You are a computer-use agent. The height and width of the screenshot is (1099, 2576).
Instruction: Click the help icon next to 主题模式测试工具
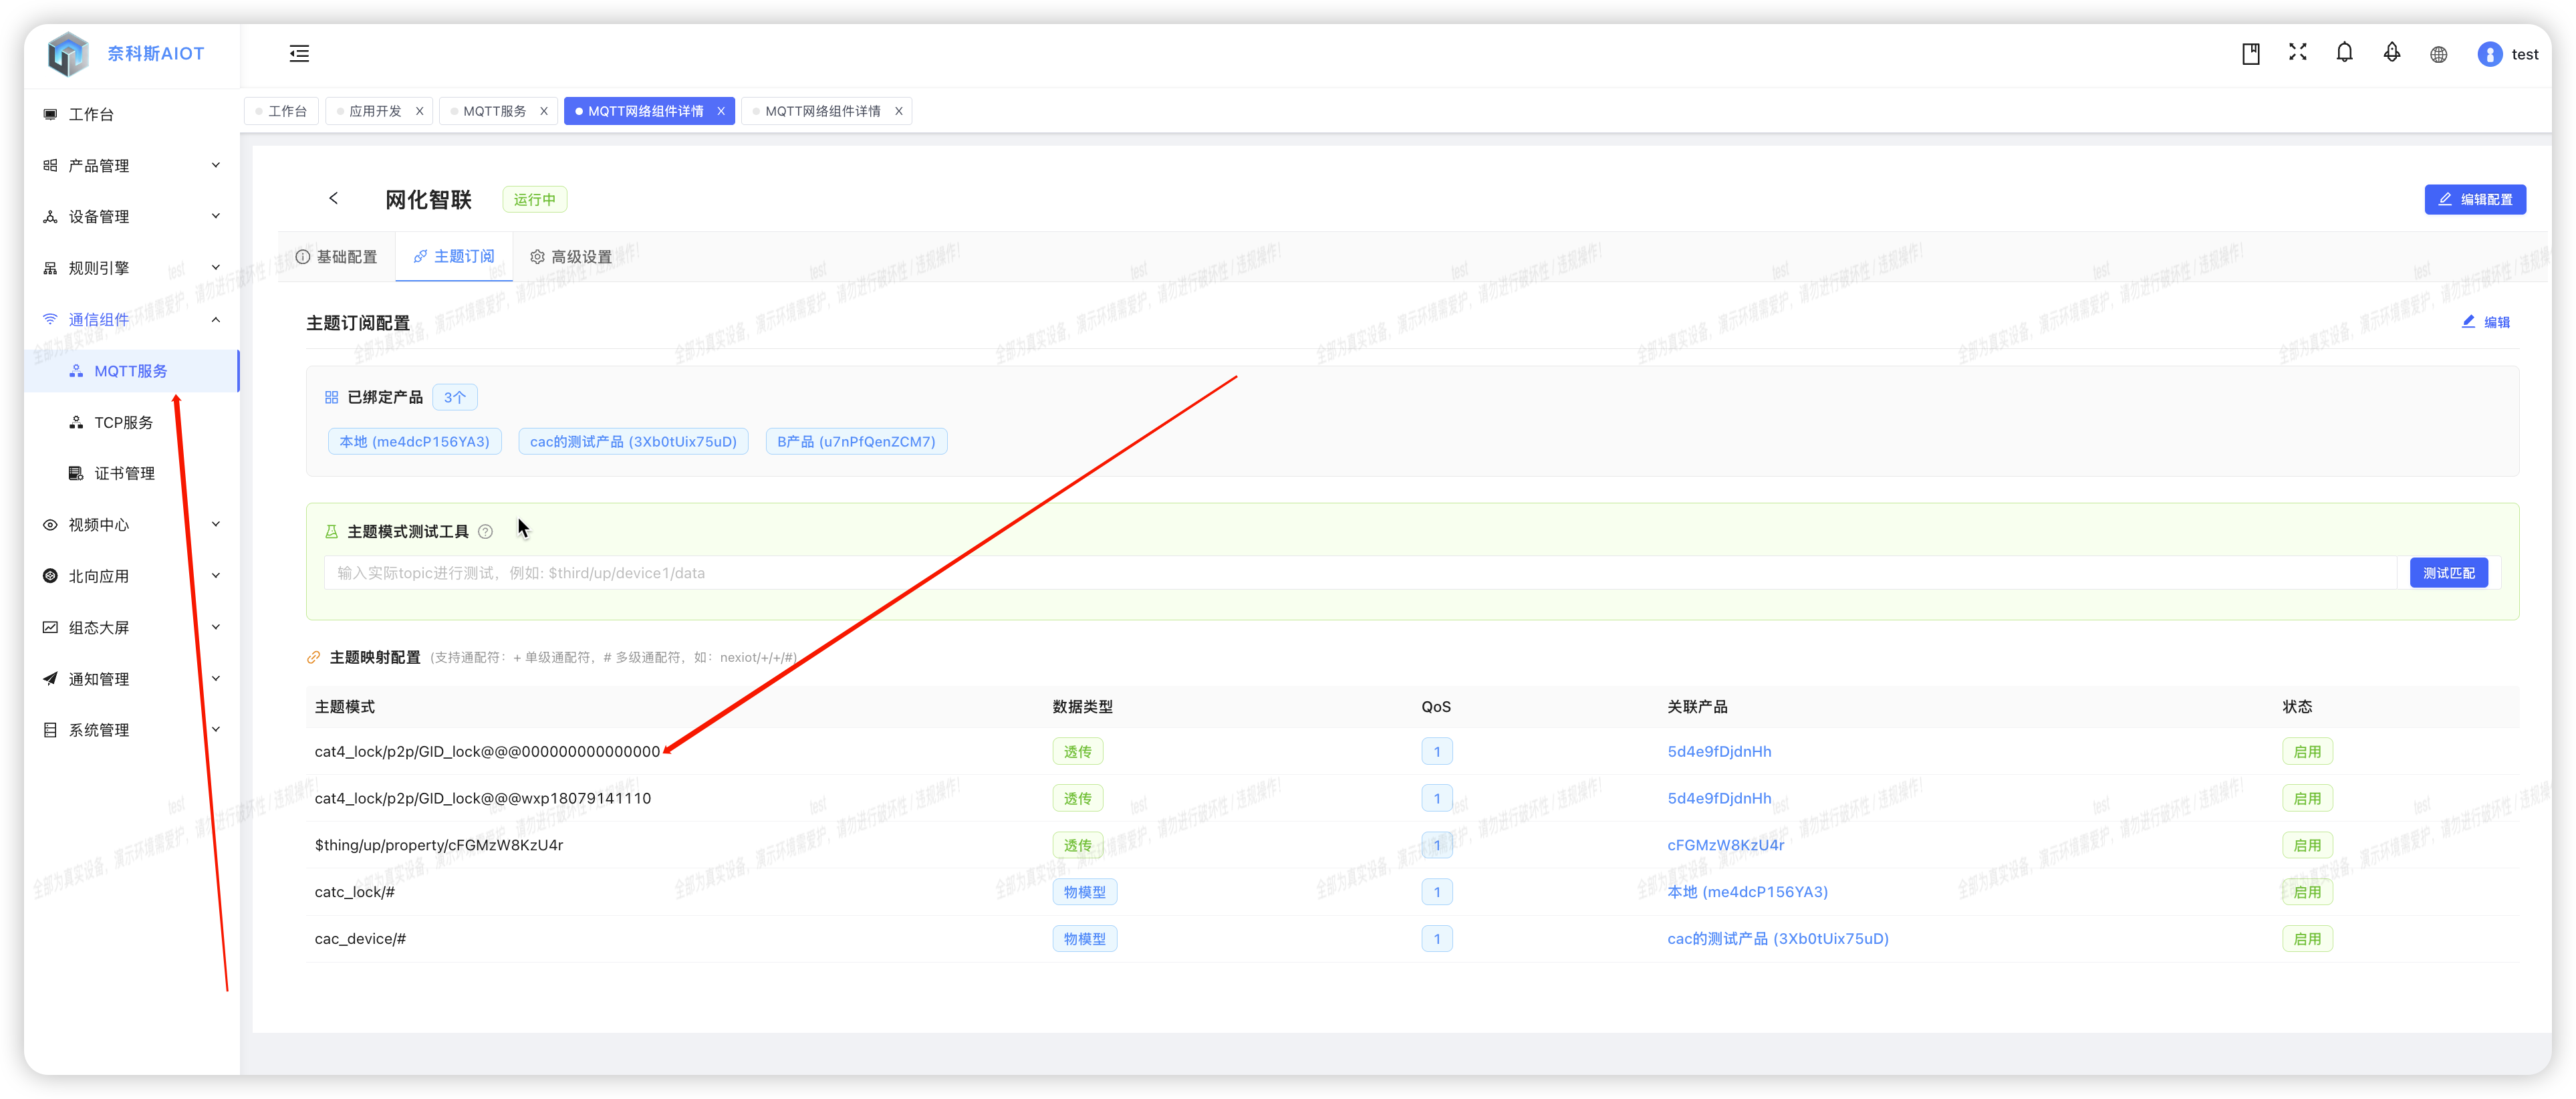click(485, 532)
